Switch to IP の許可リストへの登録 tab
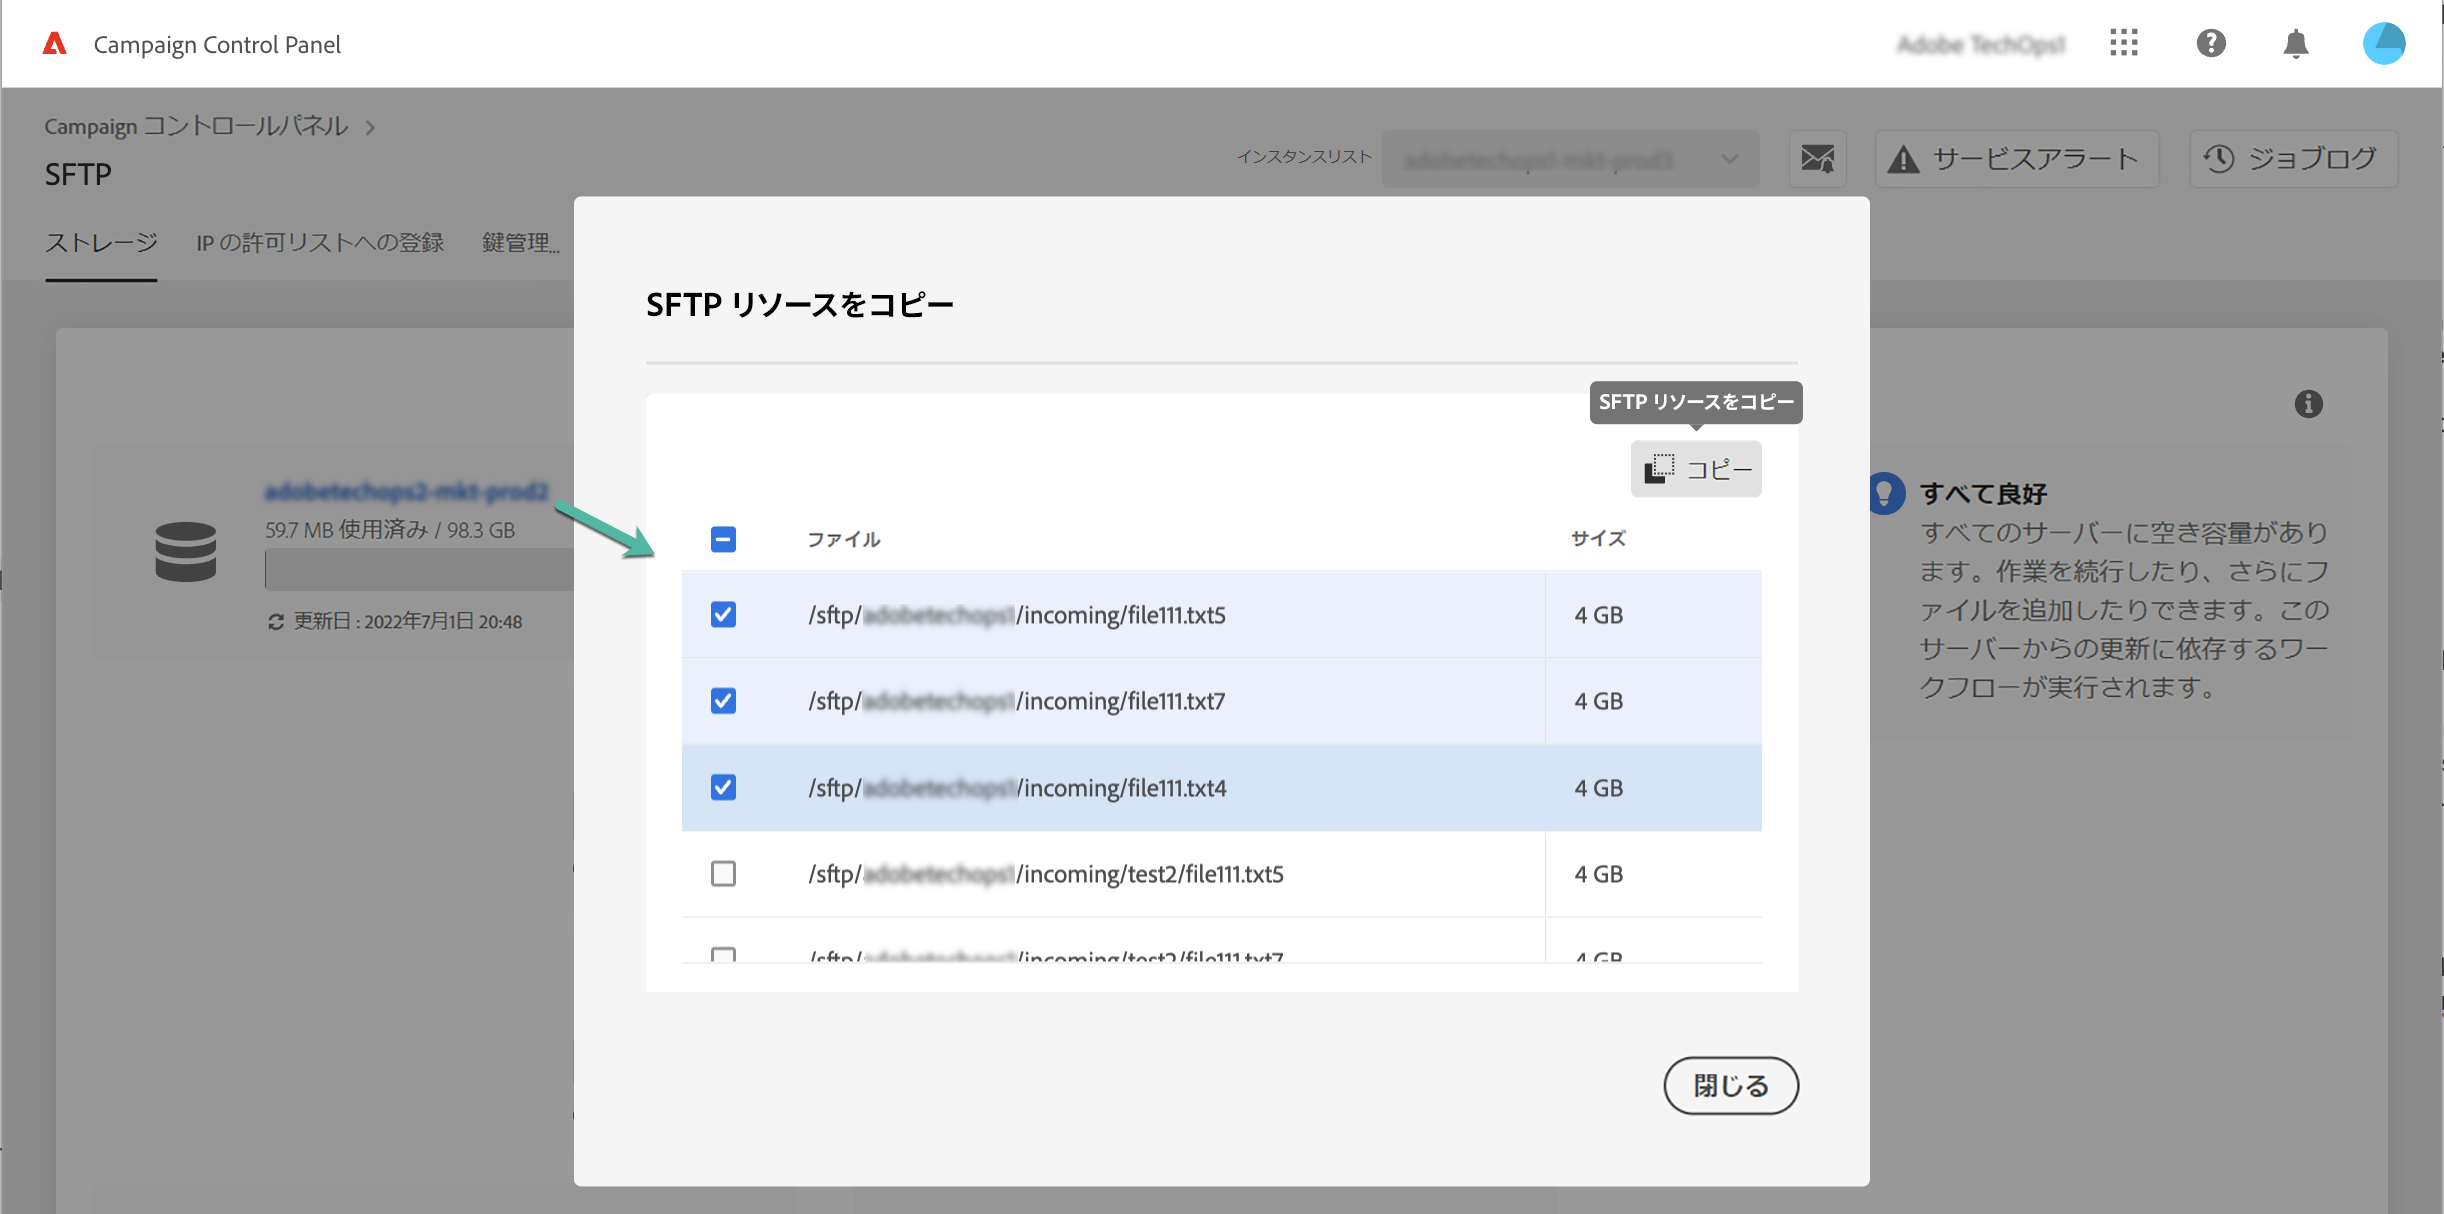Screen dimensions: 2444x1214 pos(320,243)
